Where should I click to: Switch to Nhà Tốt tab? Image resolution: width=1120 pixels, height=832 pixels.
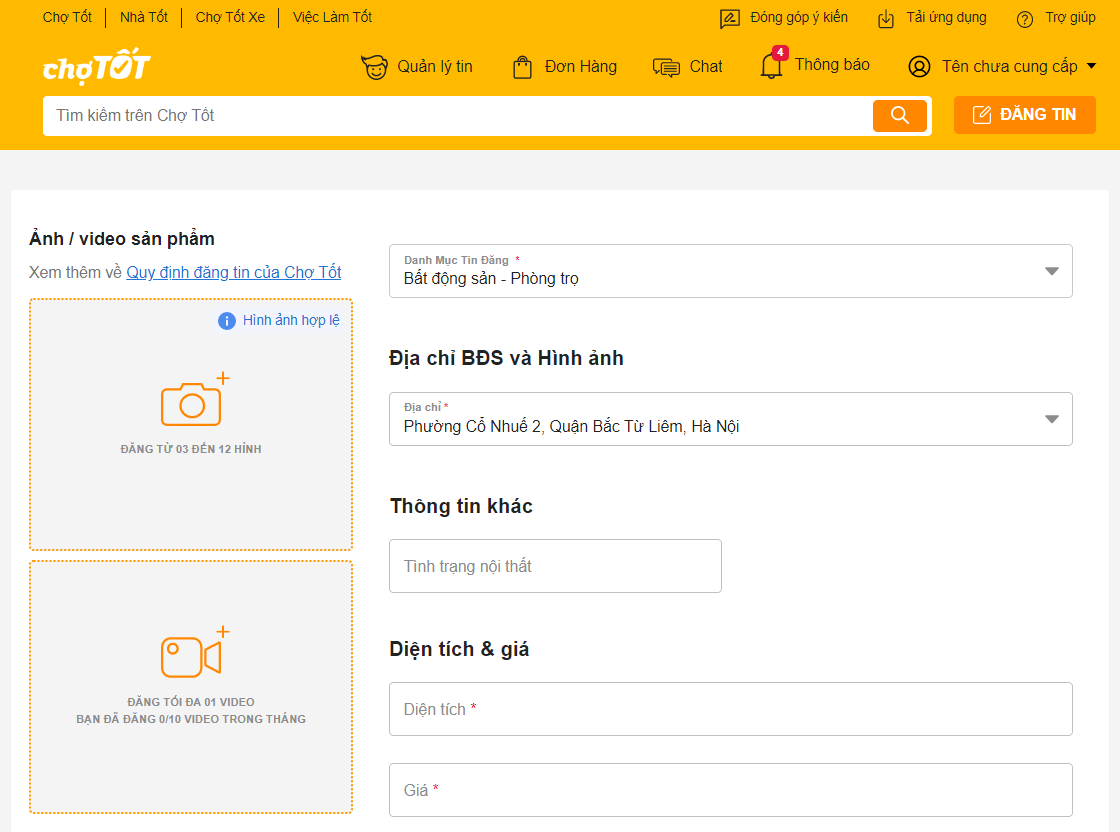pos(144,17)
